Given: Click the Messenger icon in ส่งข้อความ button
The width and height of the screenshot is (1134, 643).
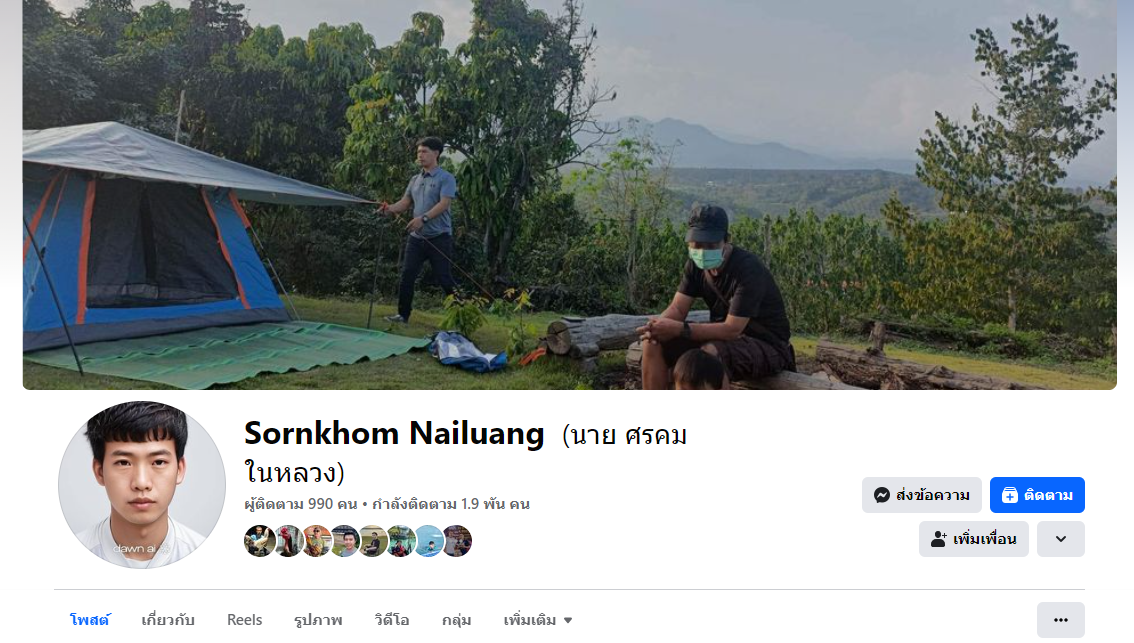Looking at the screenshot, I should click(x=881, y=495).
